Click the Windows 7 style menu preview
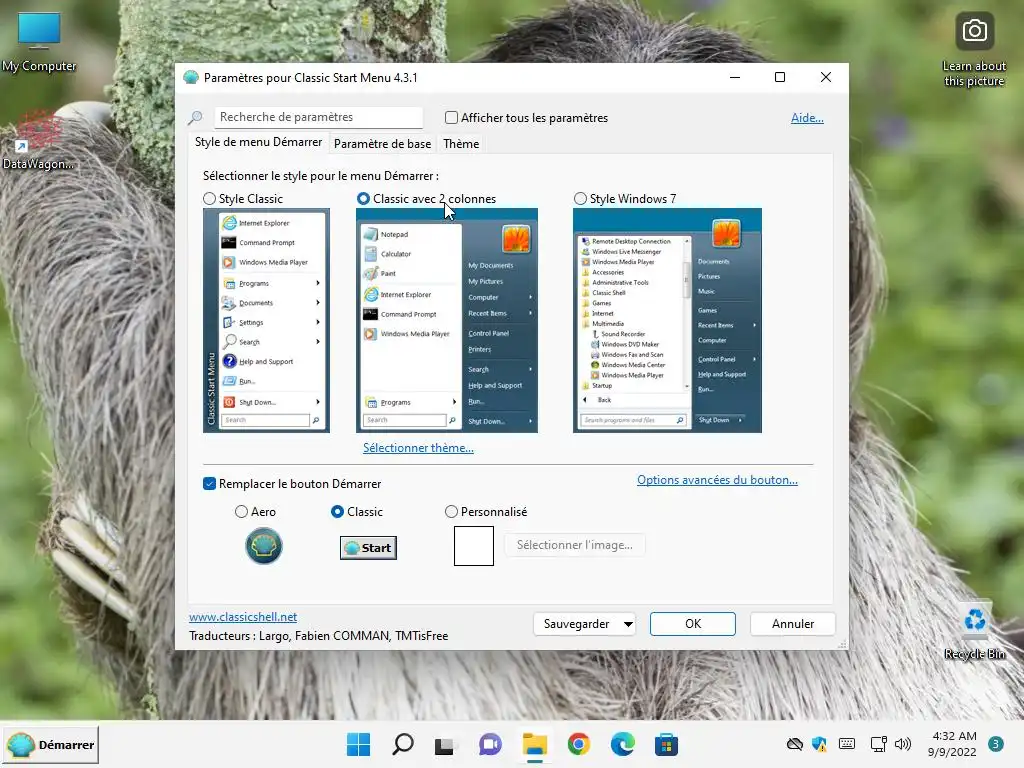1024x768 pixels. pos(667,320)
